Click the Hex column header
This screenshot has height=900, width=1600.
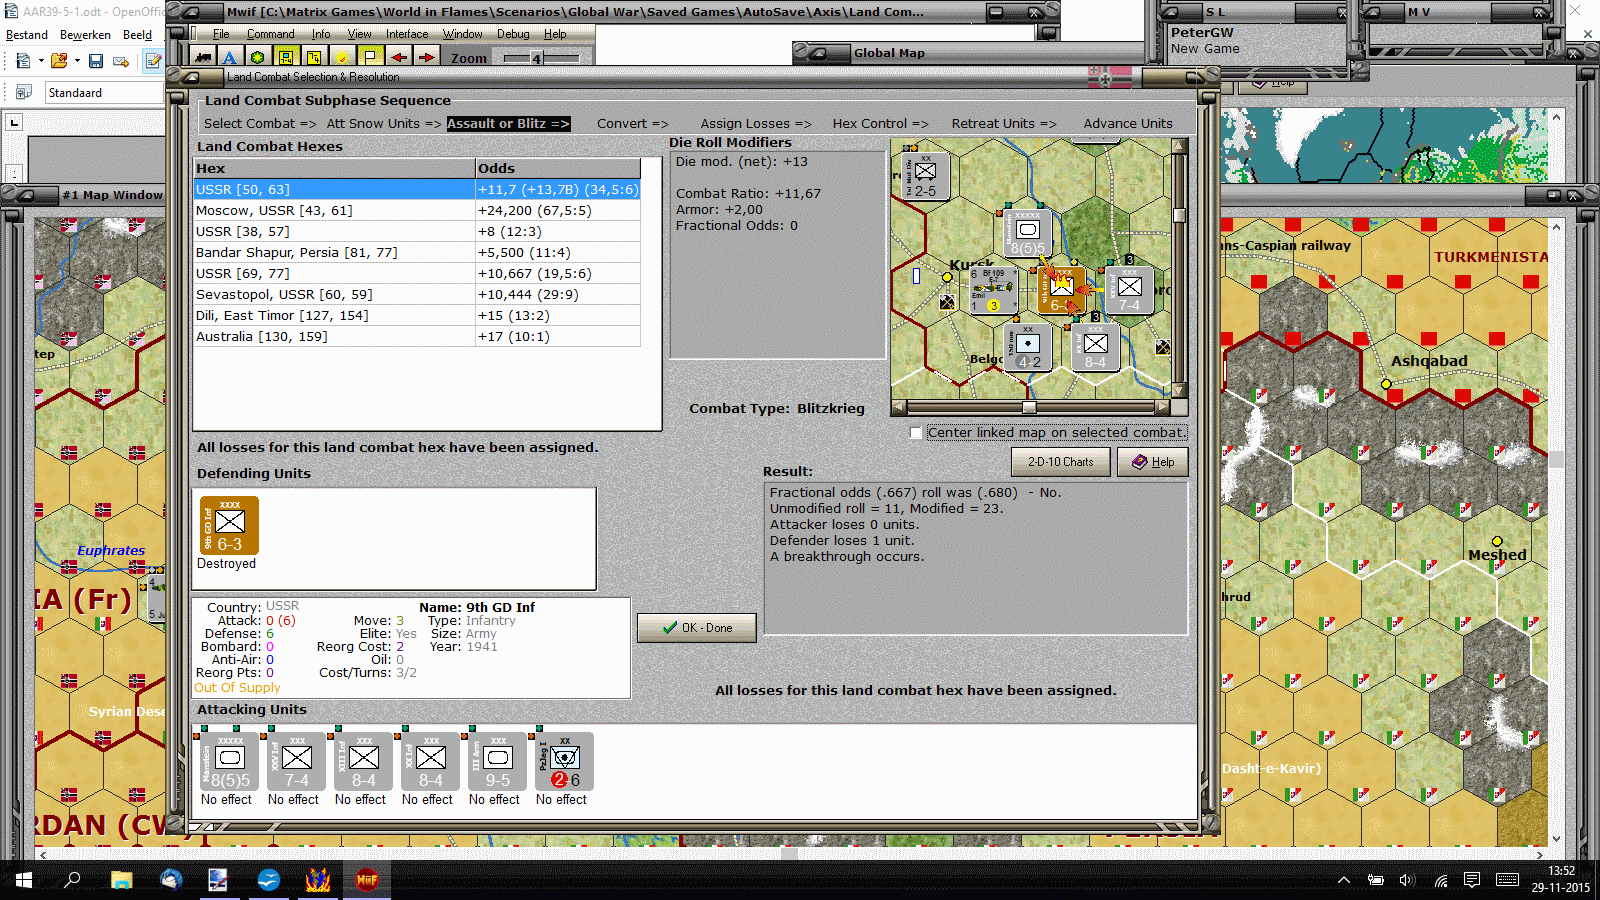(x=334, y=168)
